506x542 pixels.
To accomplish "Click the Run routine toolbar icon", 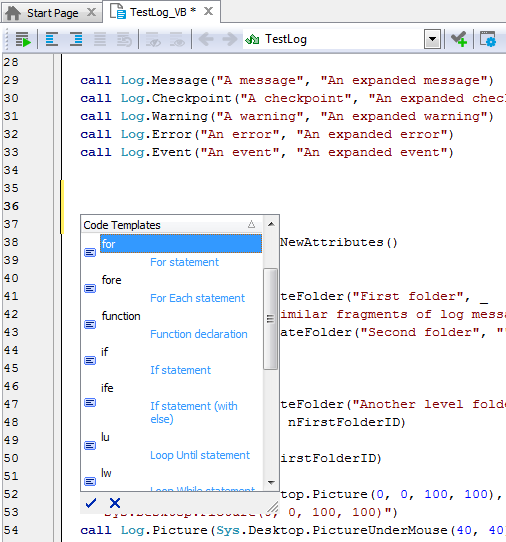I will [x=23, y=39].
